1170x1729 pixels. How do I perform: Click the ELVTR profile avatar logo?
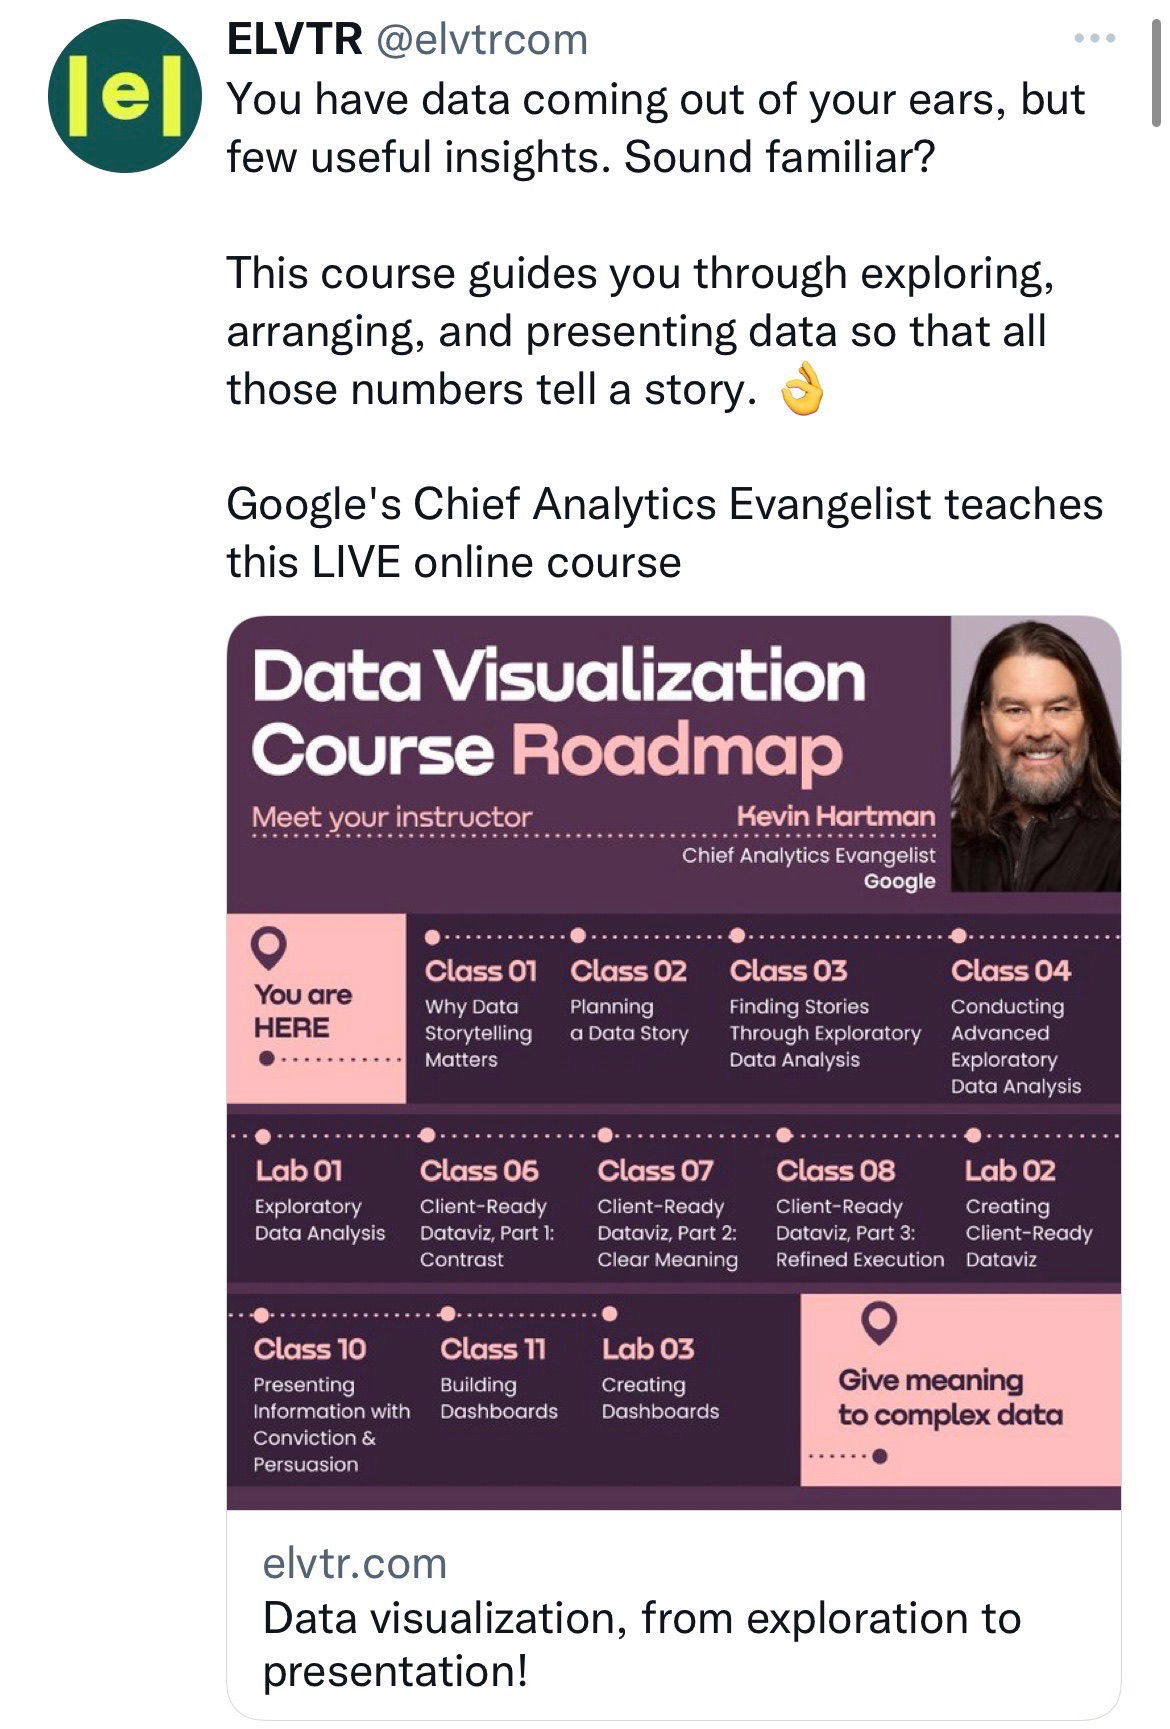pos(124,96)
